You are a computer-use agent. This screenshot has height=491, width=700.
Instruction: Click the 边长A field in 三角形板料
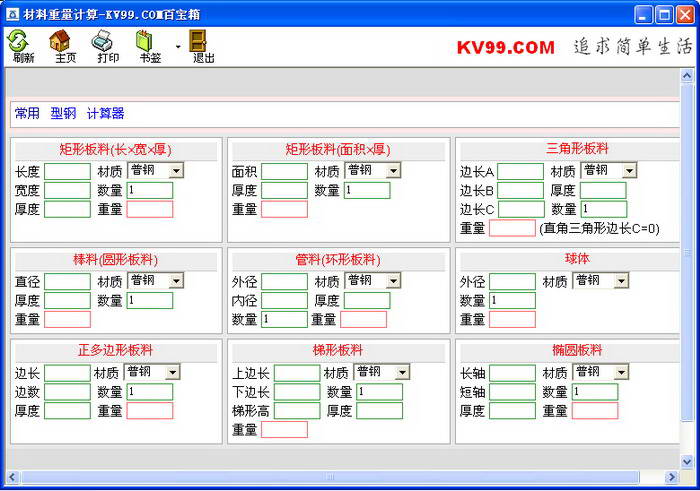pos(520,172)
